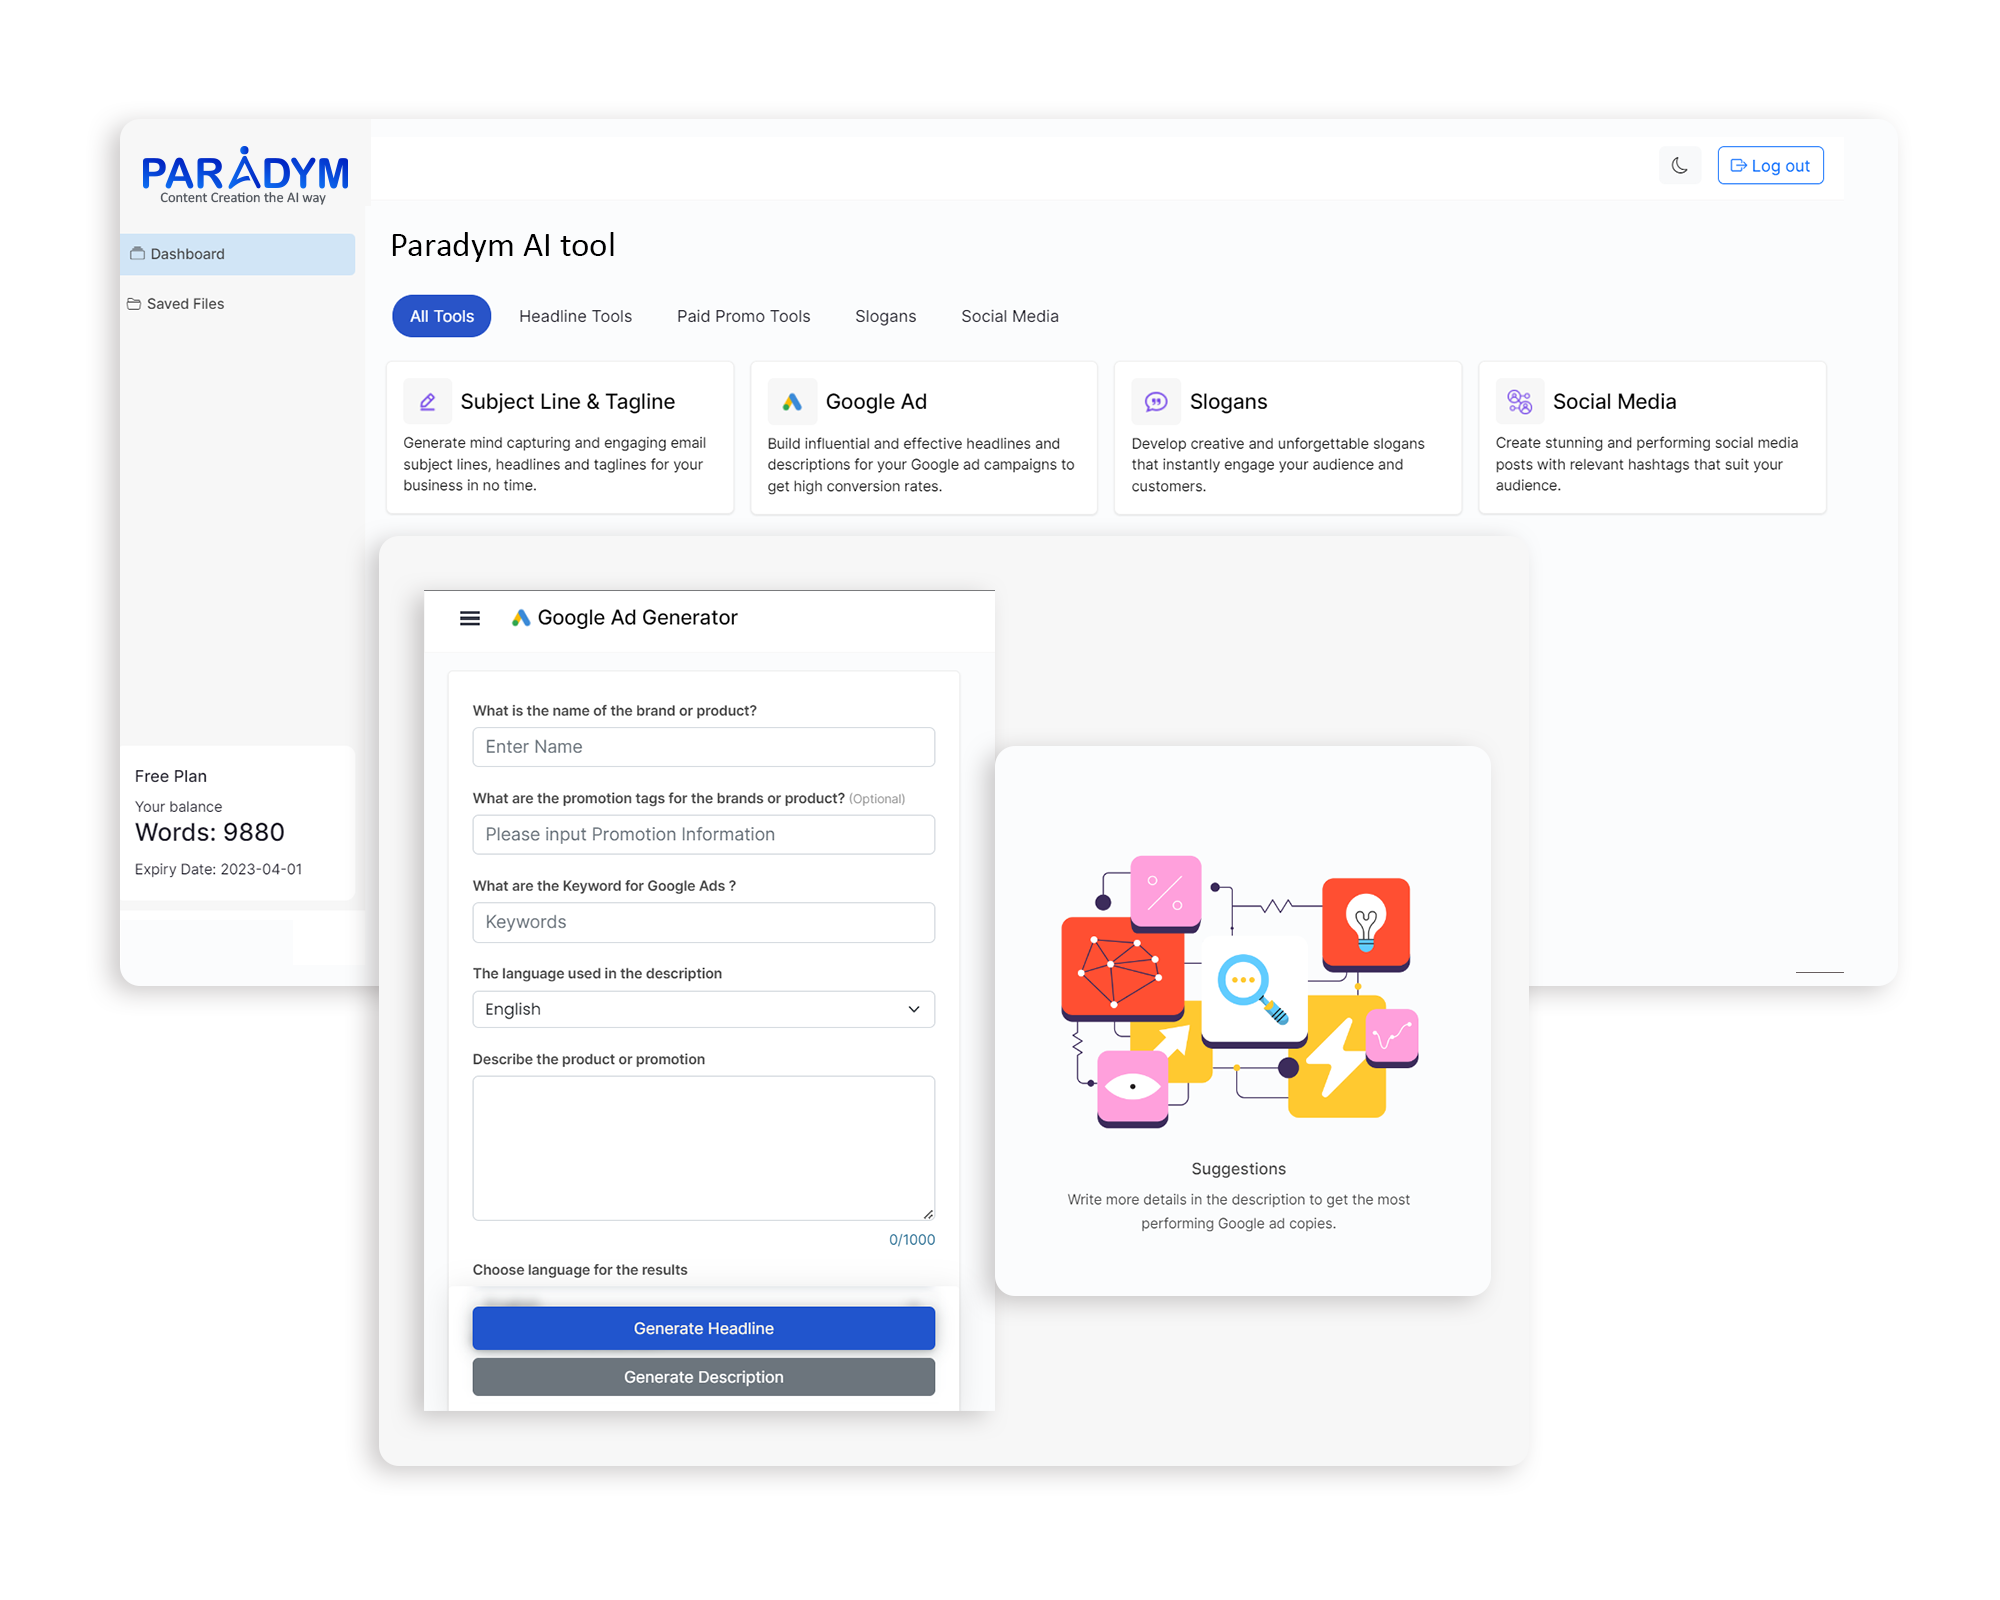Click the Subject Line & Tagline pen icon
The height and width of the screenshot is (1600, 2000).
pos(427,400)
